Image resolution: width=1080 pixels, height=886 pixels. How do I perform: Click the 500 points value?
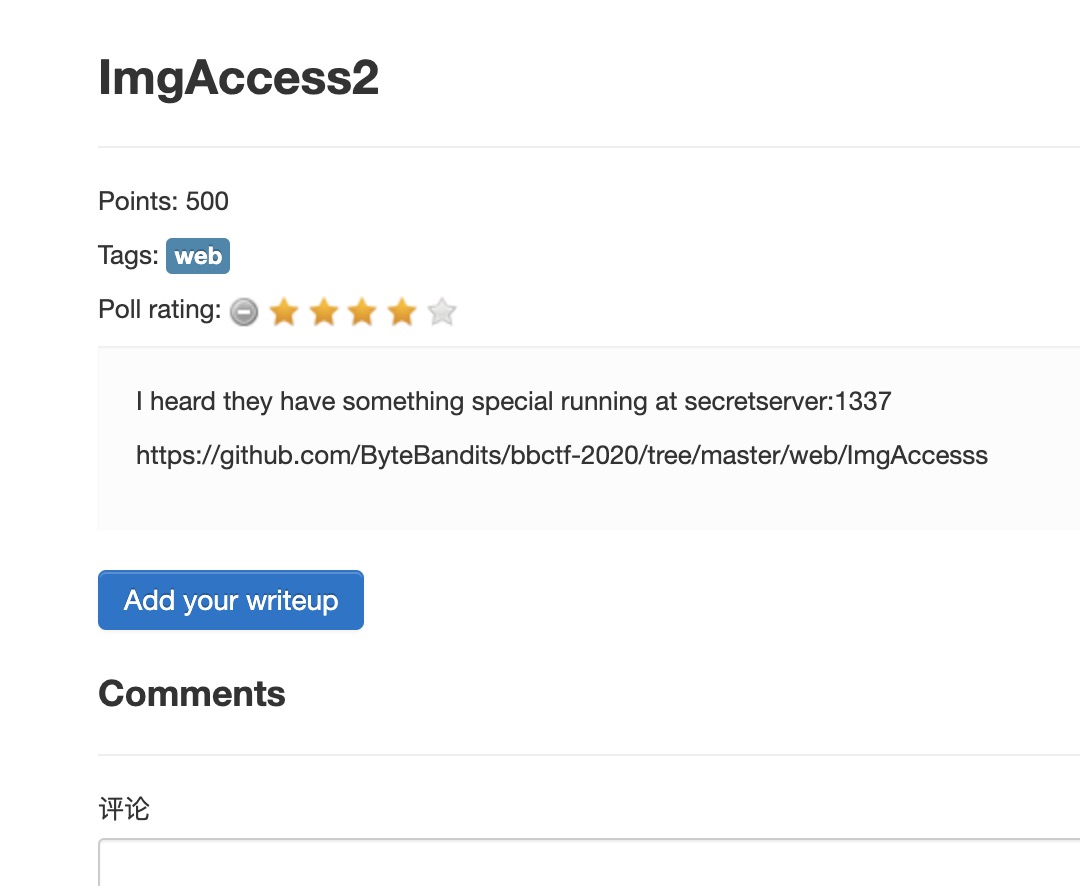click(207, 202)
